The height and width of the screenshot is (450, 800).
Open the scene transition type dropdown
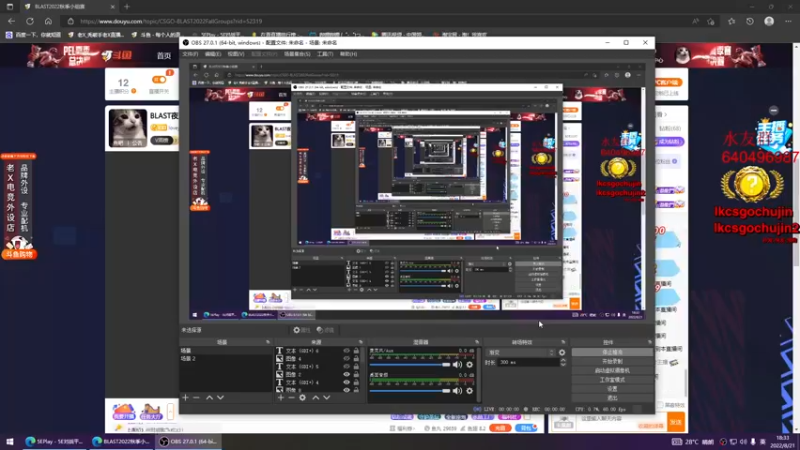(521, 352)
